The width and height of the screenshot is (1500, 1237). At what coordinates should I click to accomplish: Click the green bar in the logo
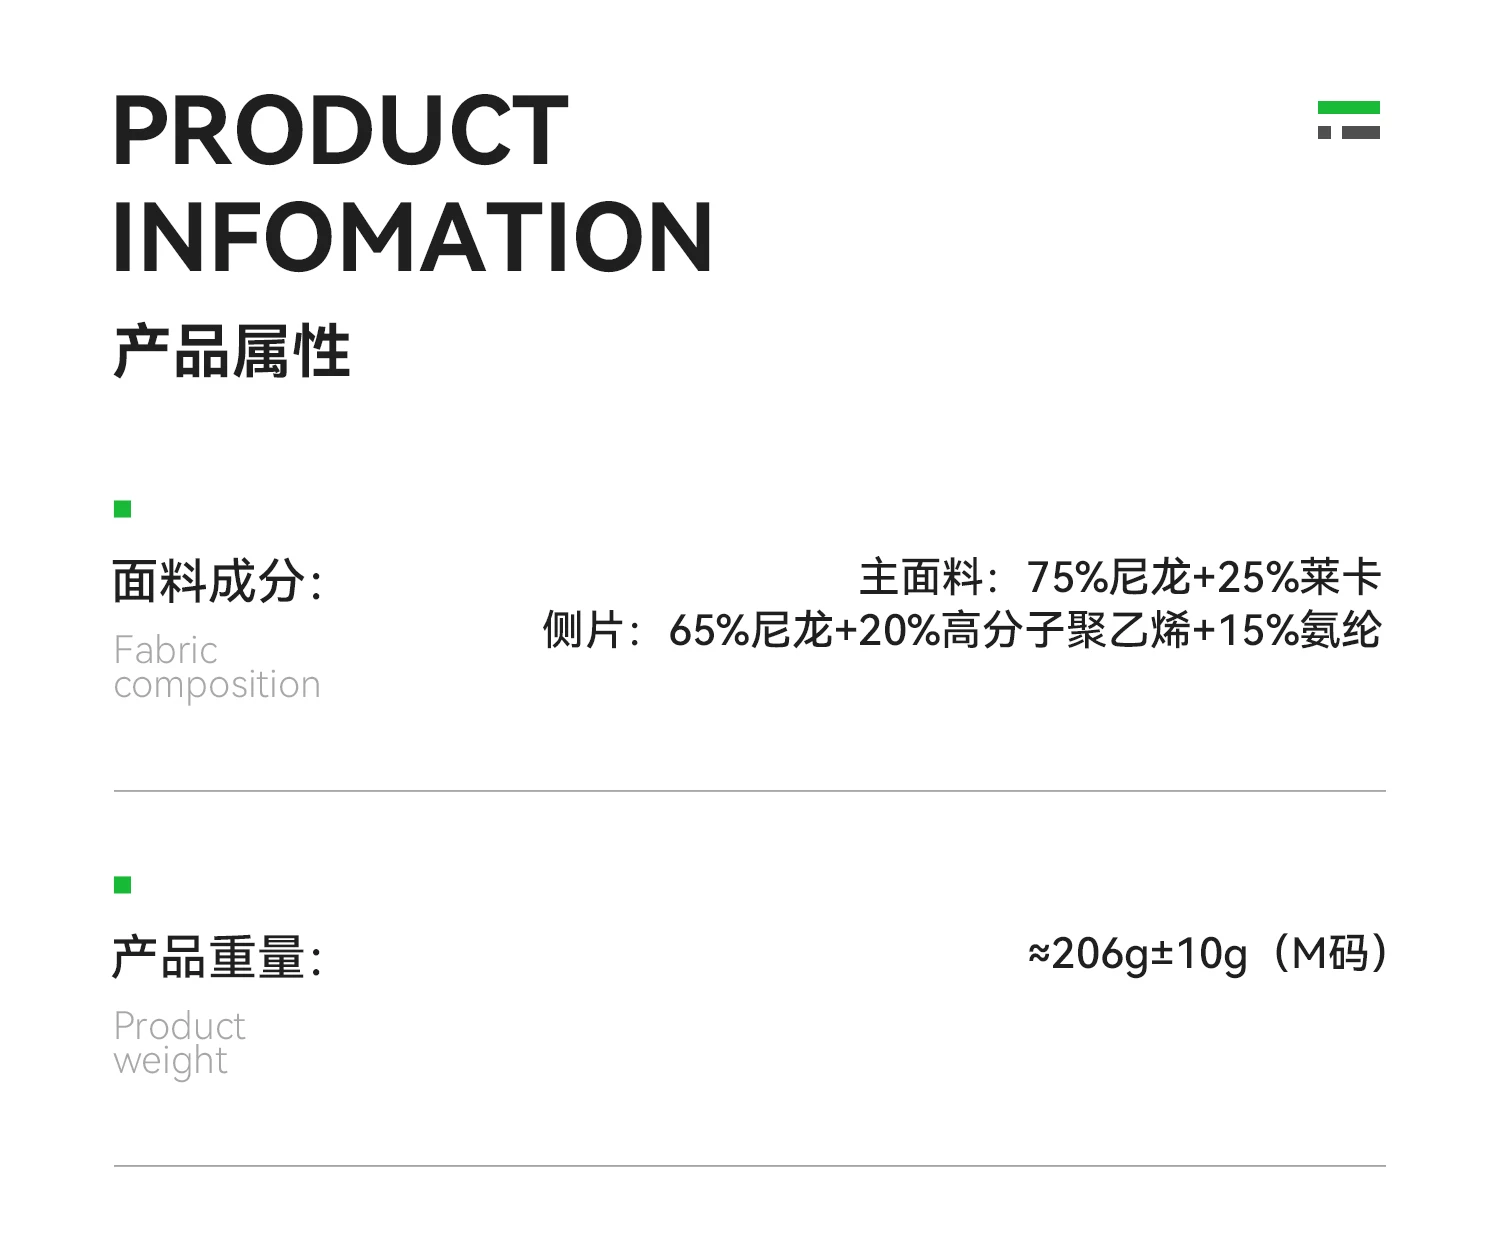point(1348,107)
